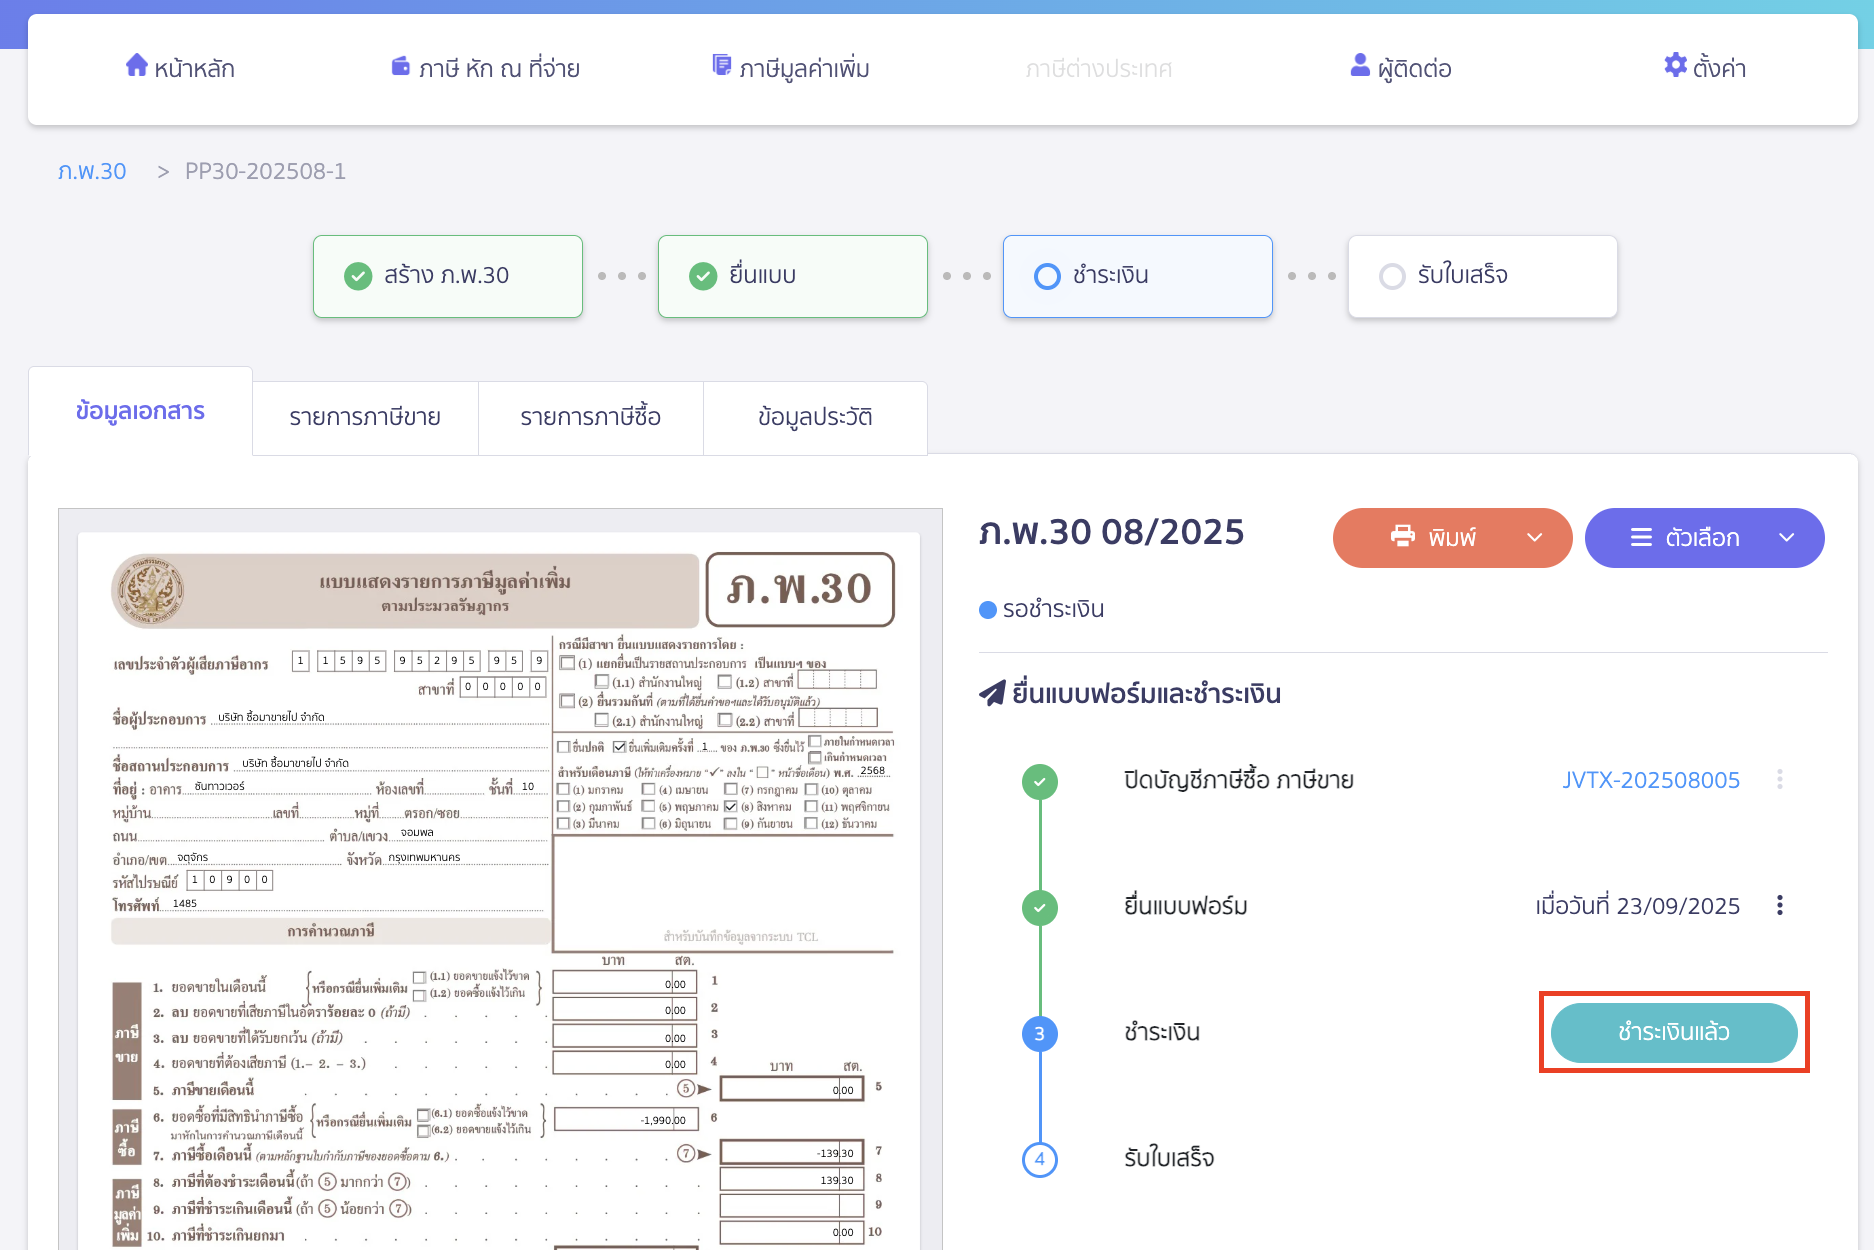Open three-dot menu beside JVTX-202508005
Screen dimensions: 1874x1250
[1779, 780]
